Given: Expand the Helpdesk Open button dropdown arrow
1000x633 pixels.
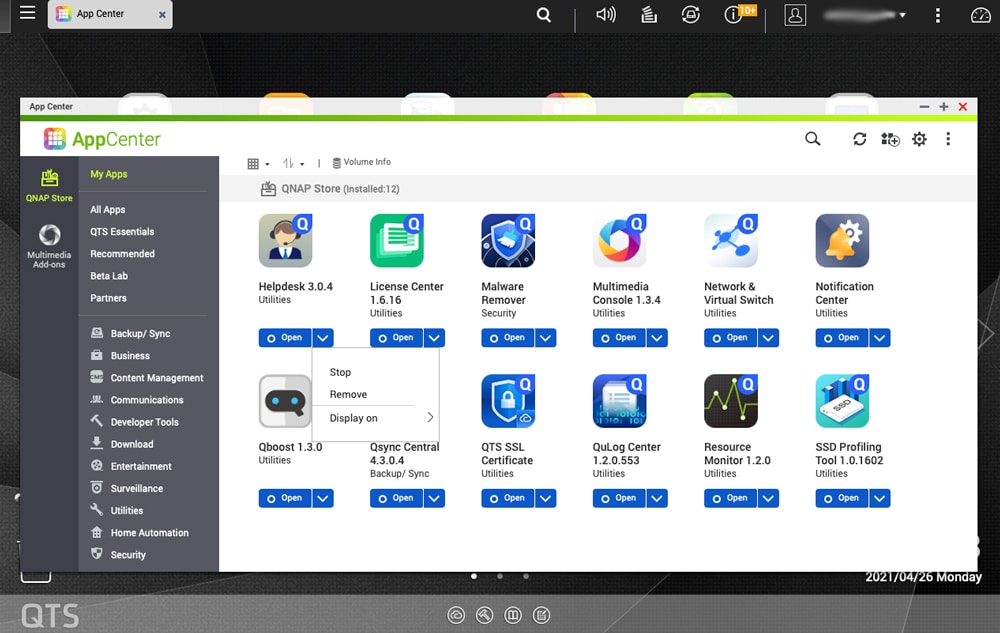Looking at the screenshot, I should [323, 338].
